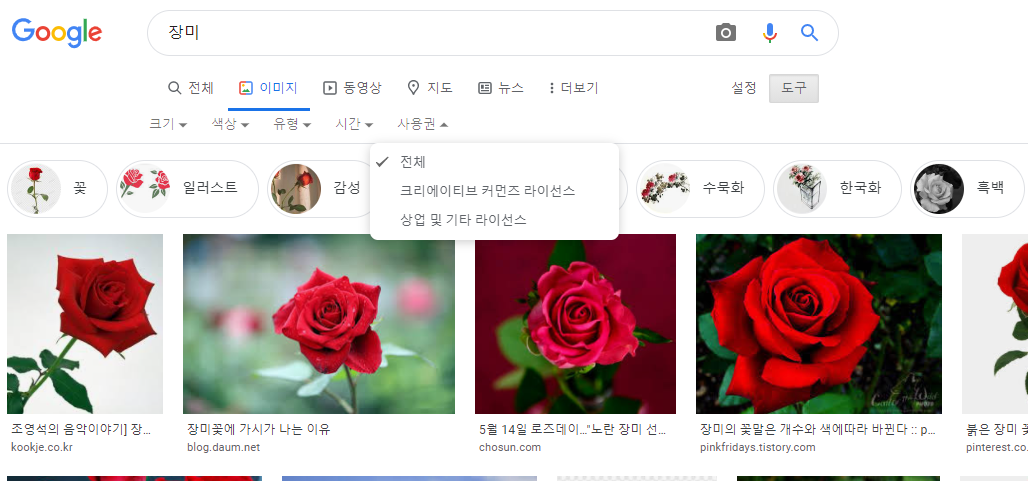The height and width of the screenshot is (481, 1028).
Task: Click caption 조영석의 음악이야기
Action: click(x=81, y=430)
